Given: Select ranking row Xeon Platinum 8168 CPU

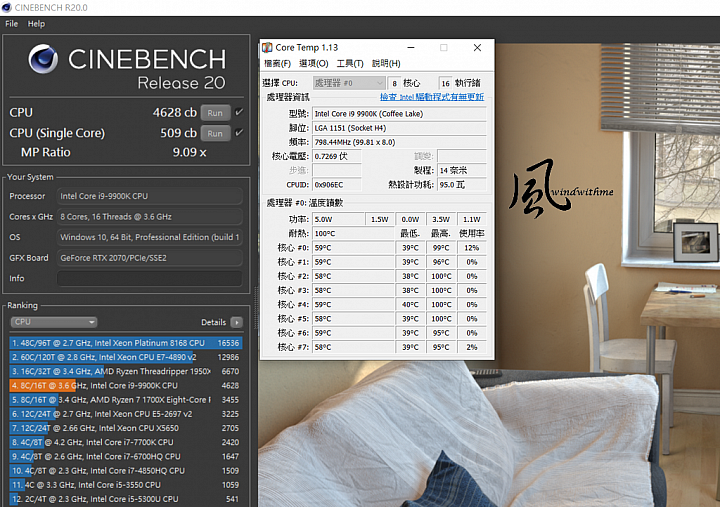Looking at the screenshot, I should coord(125,343).
